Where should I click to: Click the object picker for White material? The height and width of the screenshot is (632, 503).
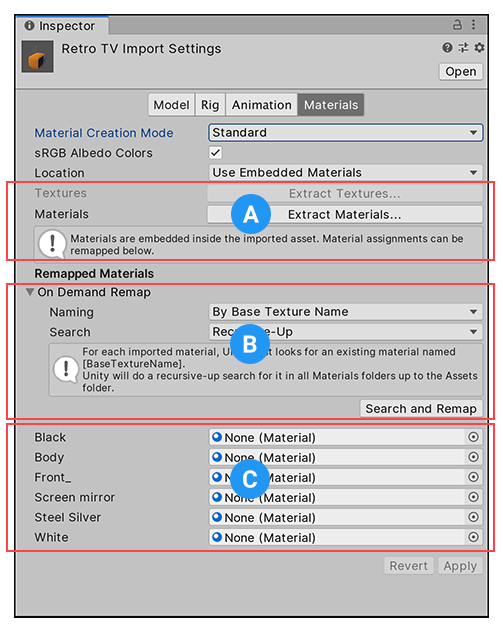point(474,537)
